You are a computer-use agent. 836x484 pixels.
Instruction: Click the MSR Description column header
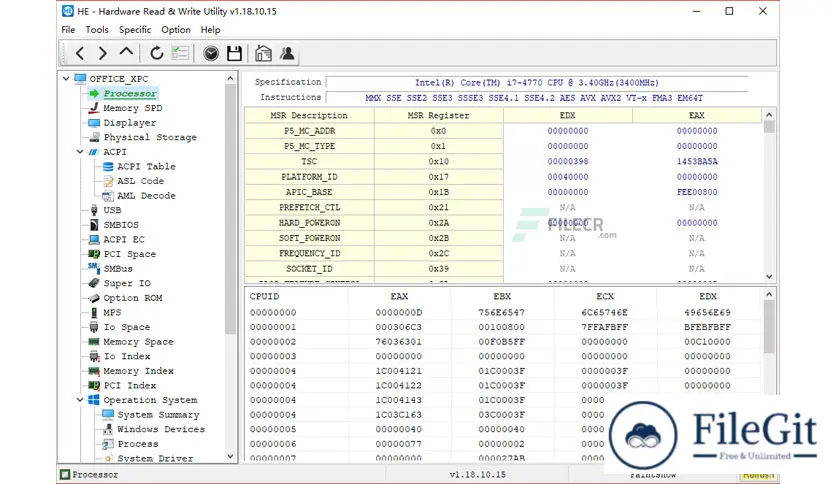pyautogui.click(x=309, y=115)
